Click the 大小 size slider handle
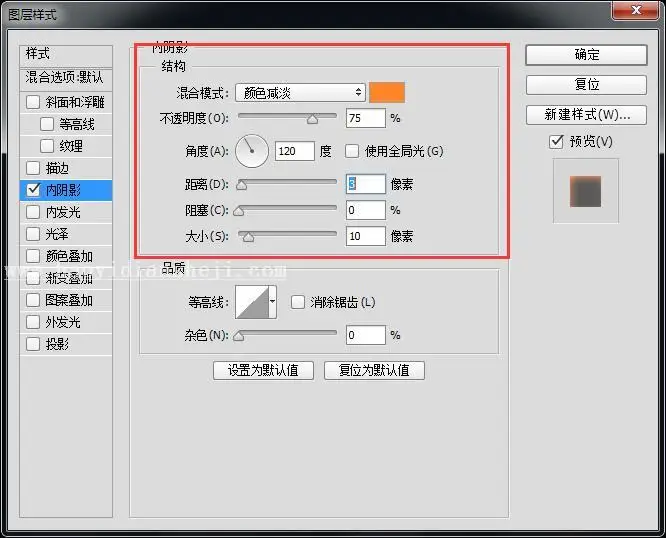This screenshot has width=666, height=538. (x=248, y=237)
